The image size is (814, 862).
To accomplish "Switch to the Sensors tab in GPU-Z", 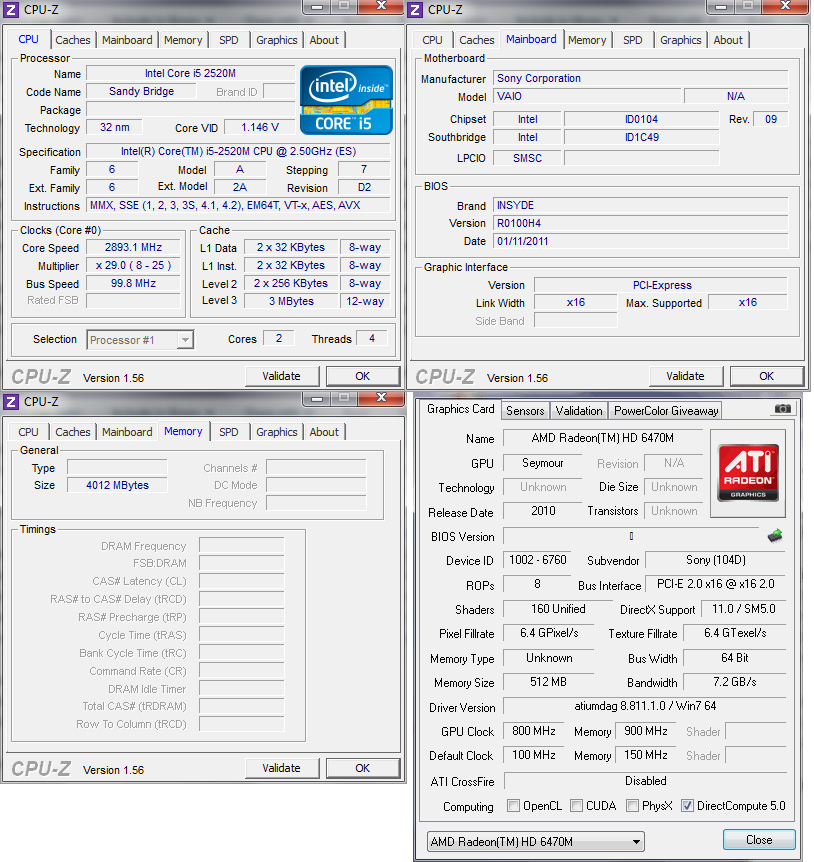I will pyautogui.click(x=524, y=410).
